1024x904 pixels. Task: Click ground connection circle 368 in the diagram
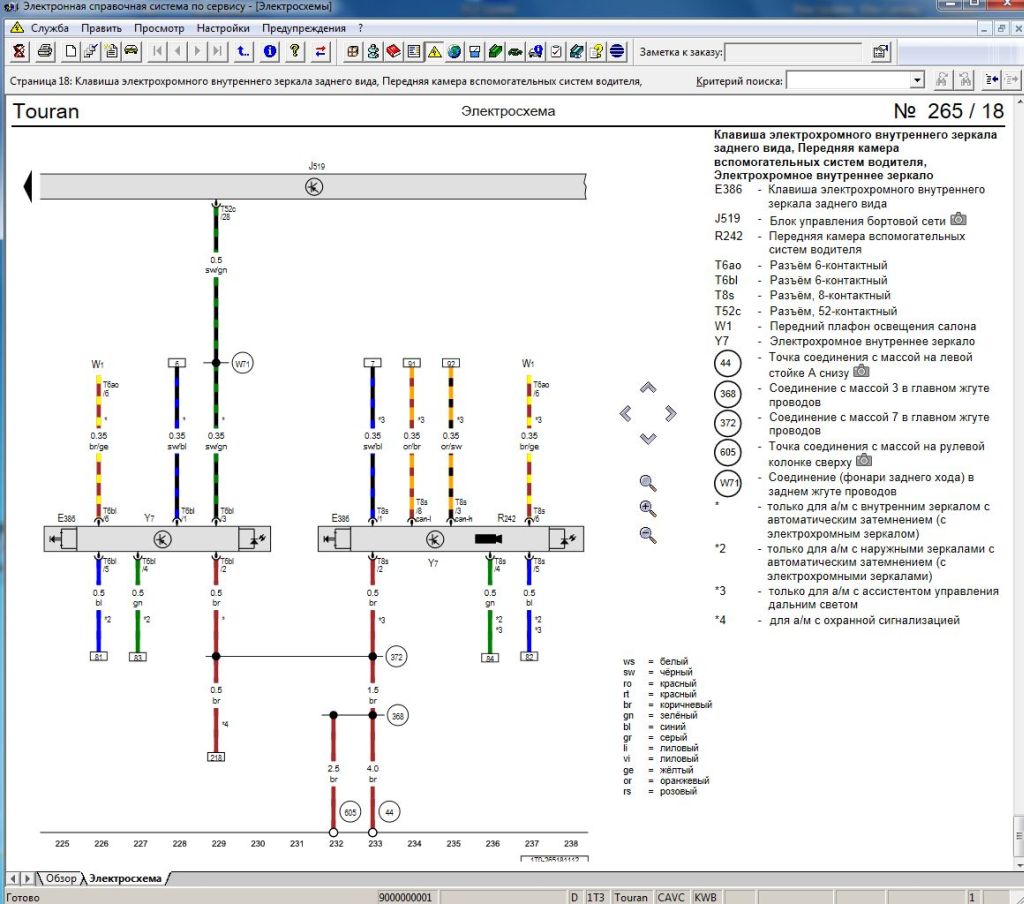pos(397,716)
